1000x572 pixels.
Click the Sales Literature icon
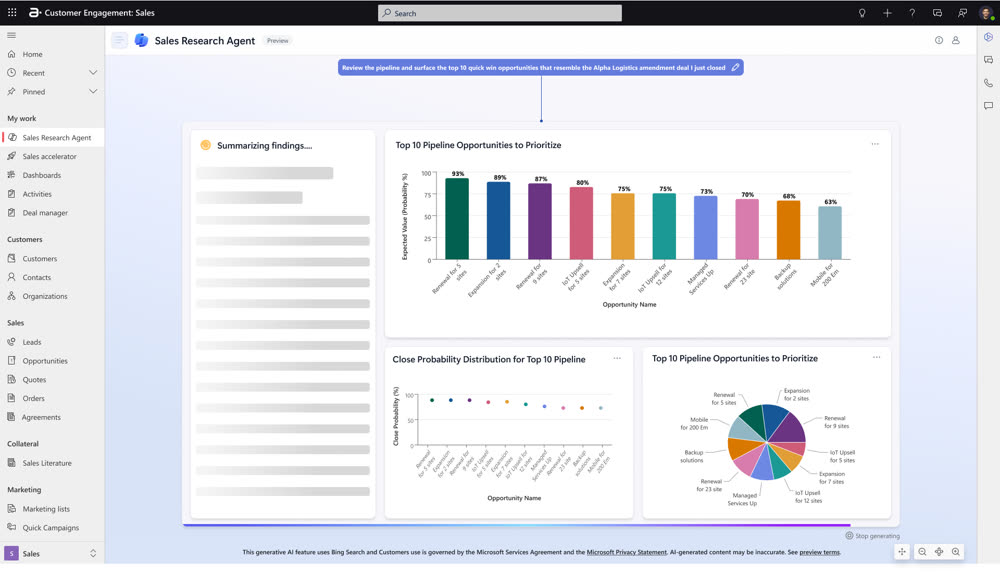click(11, 462)
